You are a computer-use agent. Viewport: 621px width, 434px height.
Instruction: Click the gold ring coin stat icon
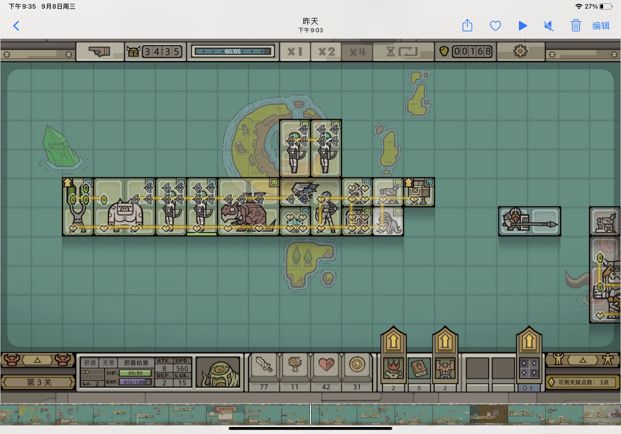click(356, 366)
